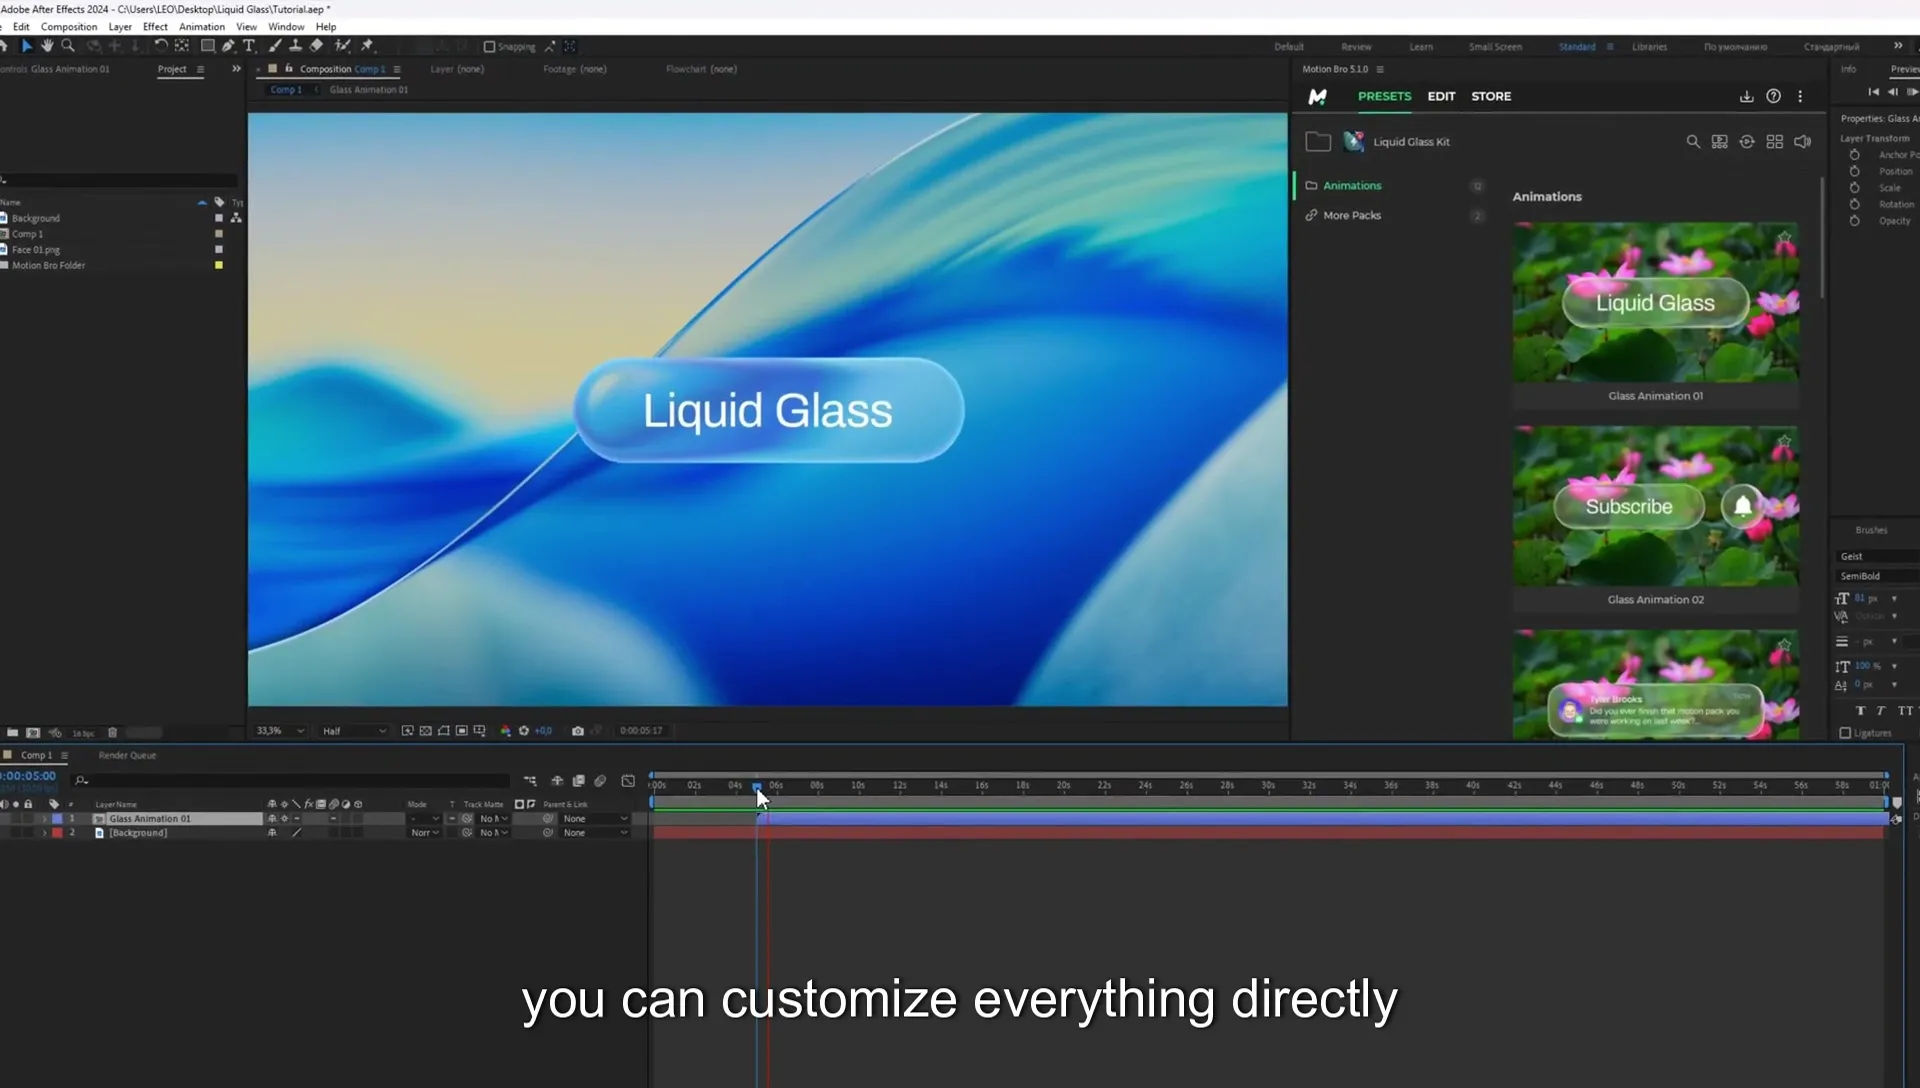Open the More Packs link
This screenshot has width=1920, height=1088.
point(1352,216)
